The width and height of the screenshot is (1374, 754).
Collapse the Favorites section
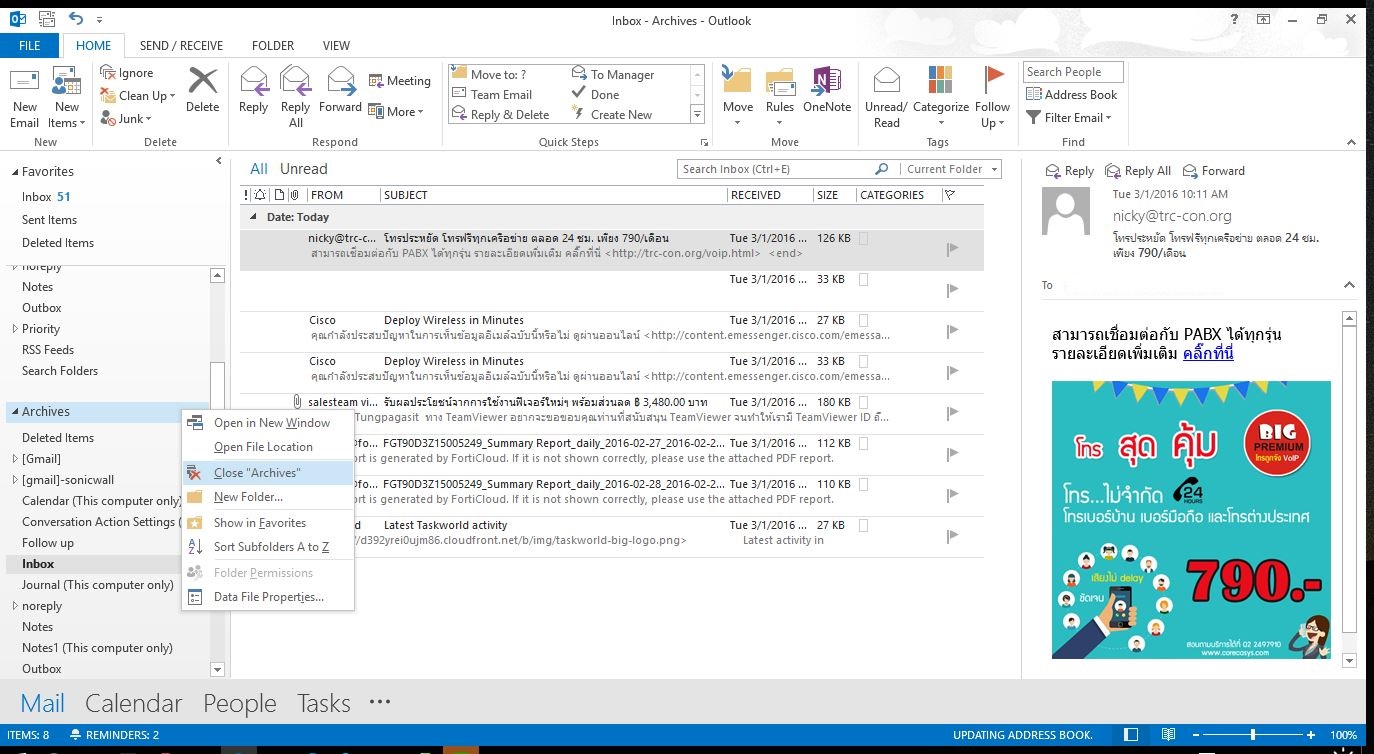tap(14, 172)
